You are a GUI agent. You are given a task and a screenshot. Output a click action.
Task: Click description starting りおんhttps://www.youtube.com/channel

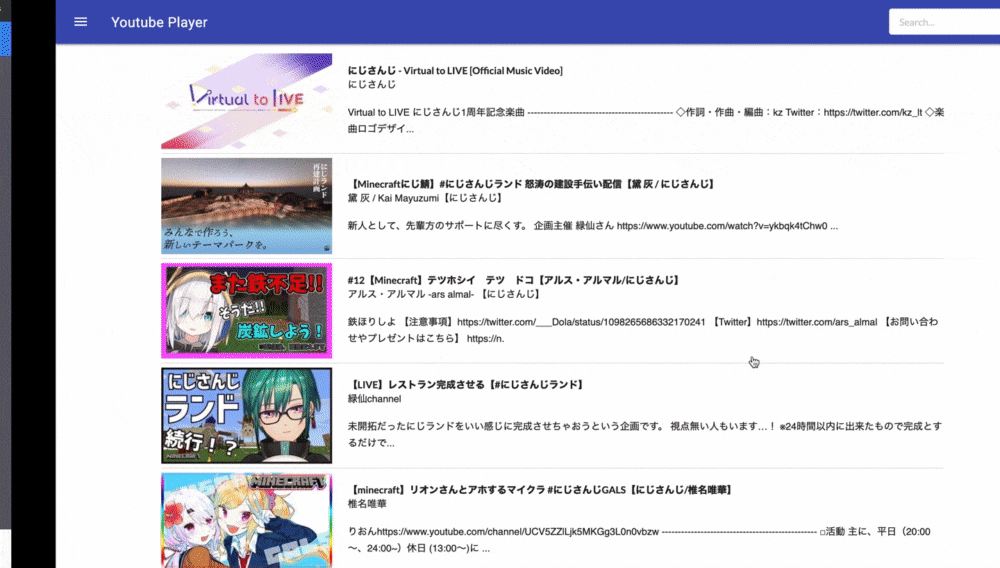[x=639, y=539]
